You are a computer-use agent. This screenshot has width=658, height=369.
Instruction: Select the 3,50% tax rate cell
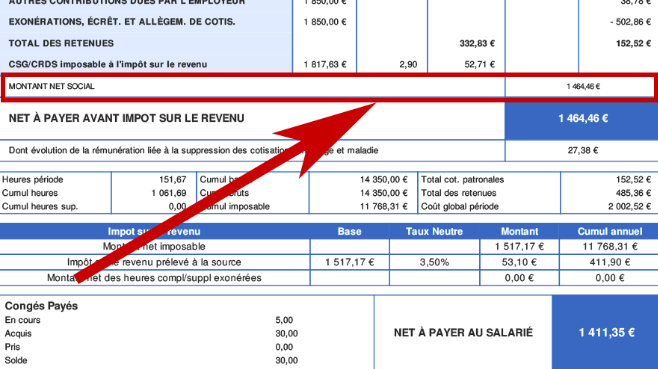(434, 262)
